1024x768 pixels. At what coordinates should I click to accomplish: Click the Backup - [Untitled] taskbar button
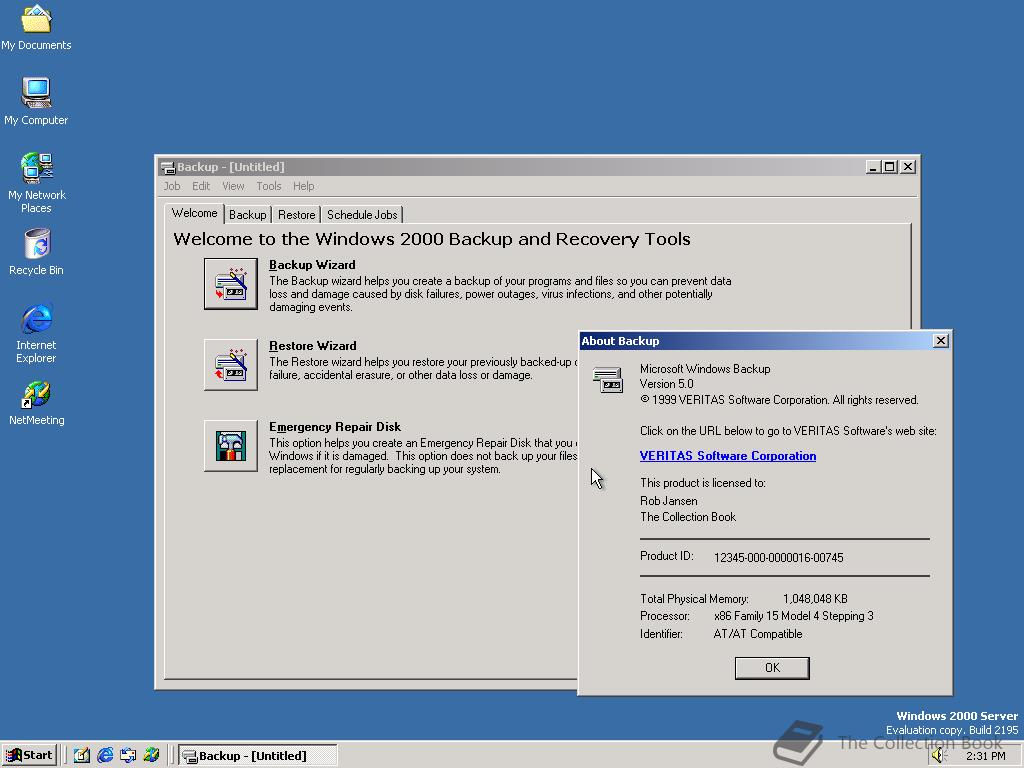(x=258, y=756)
